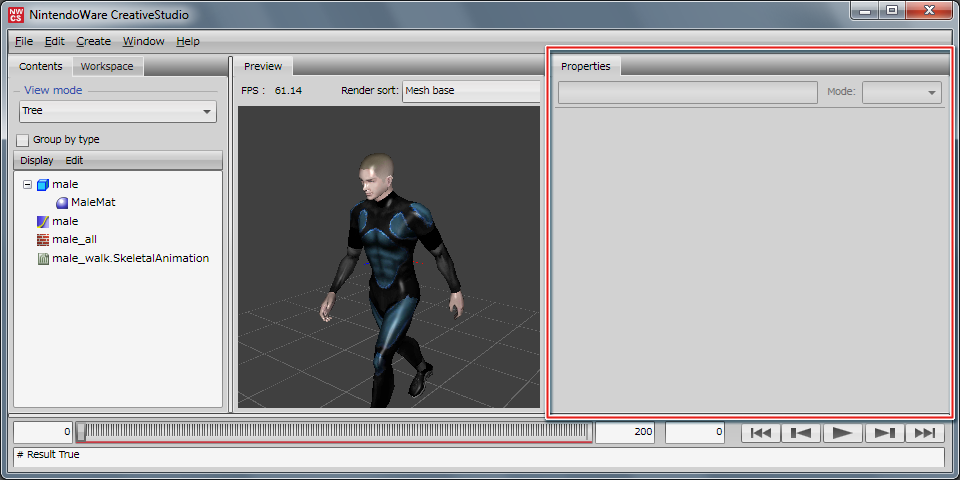Collapse the male model tree node
Screen dimensions: 960x480
pos(27,185)
